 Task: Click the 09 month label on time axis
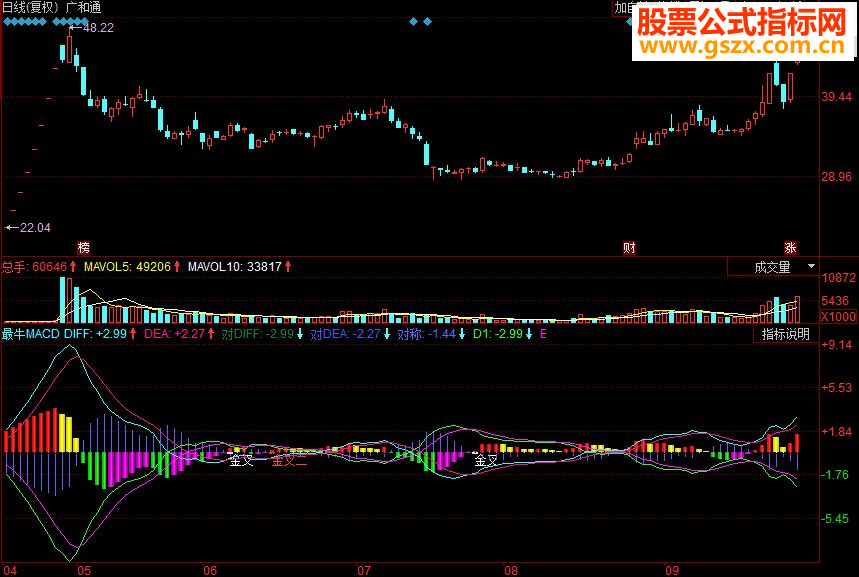[x=672, y=570]
